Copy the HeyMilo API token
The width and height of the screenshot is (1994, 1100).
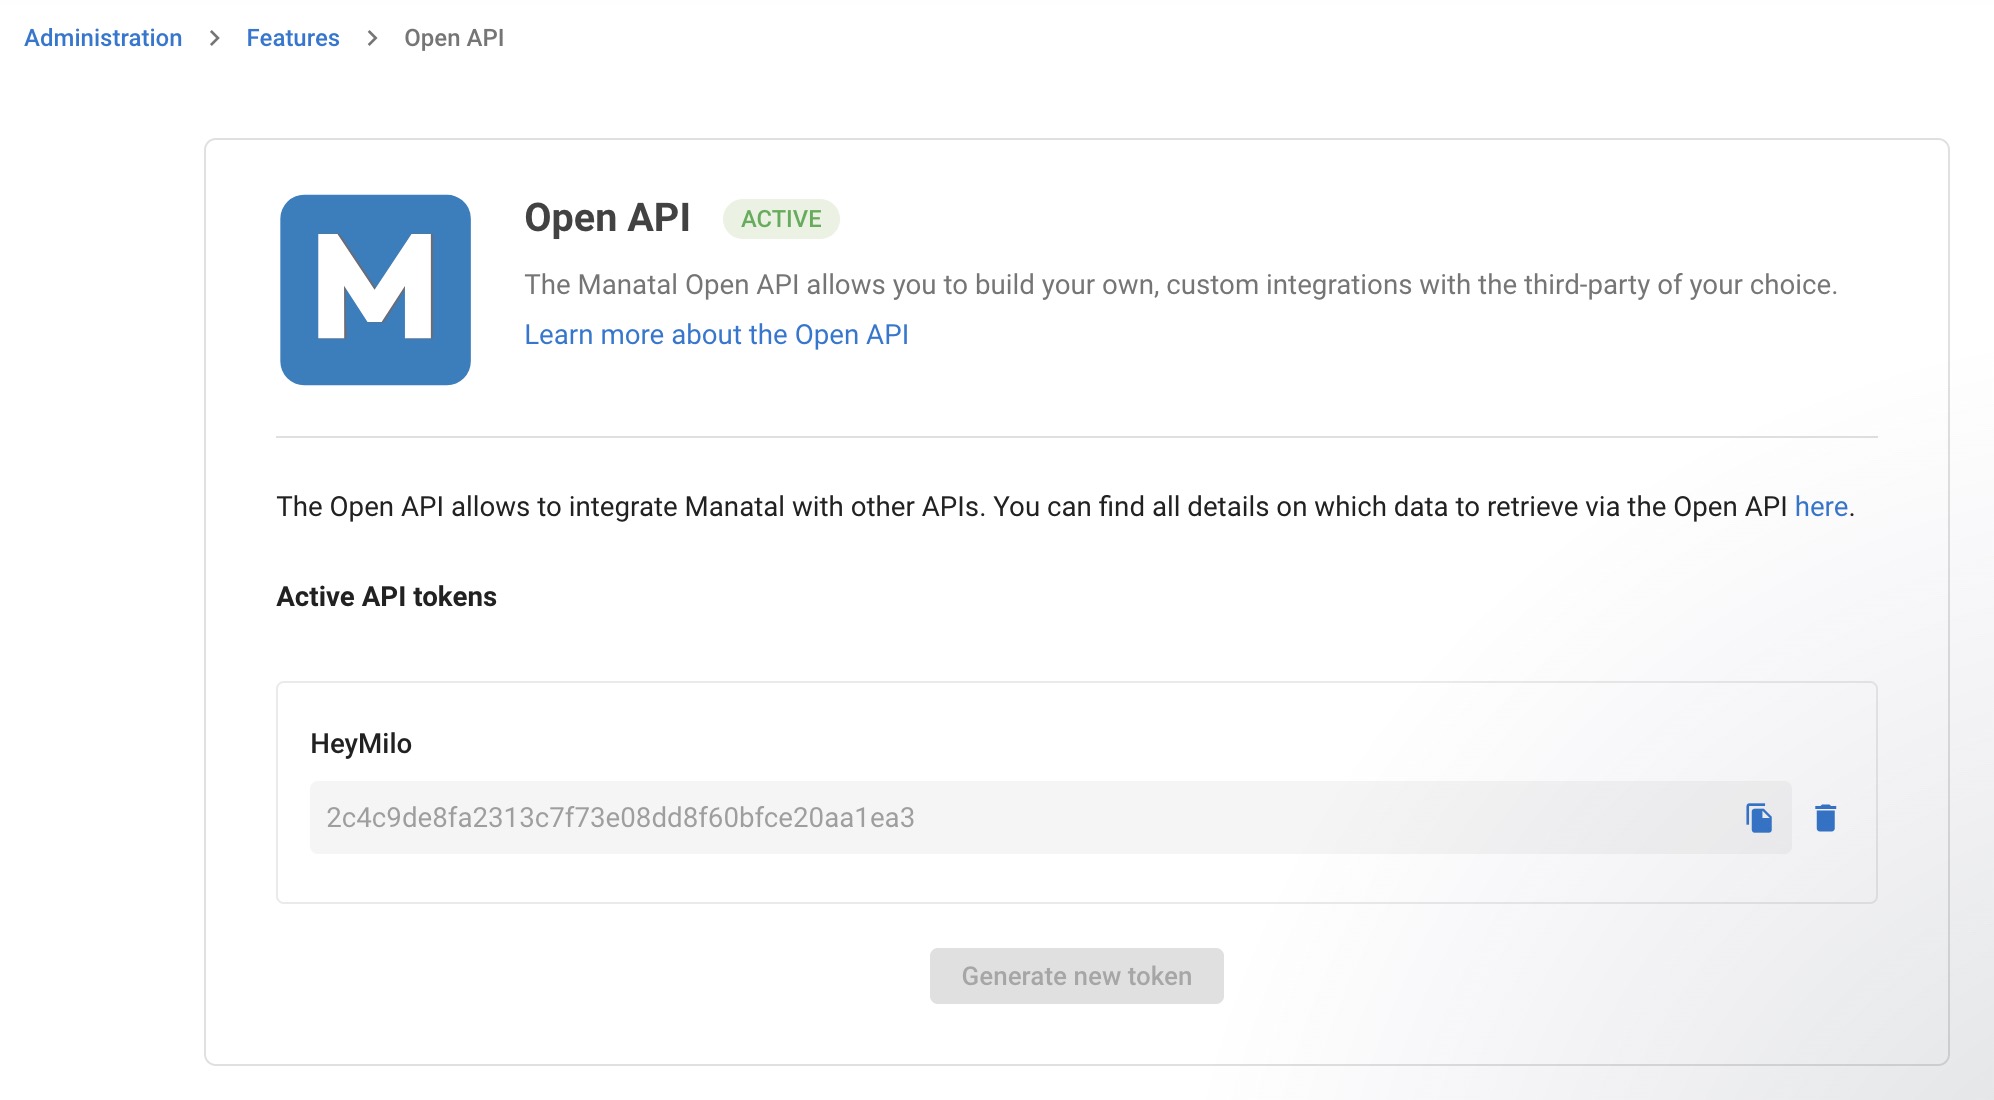tap(1759, 818)
